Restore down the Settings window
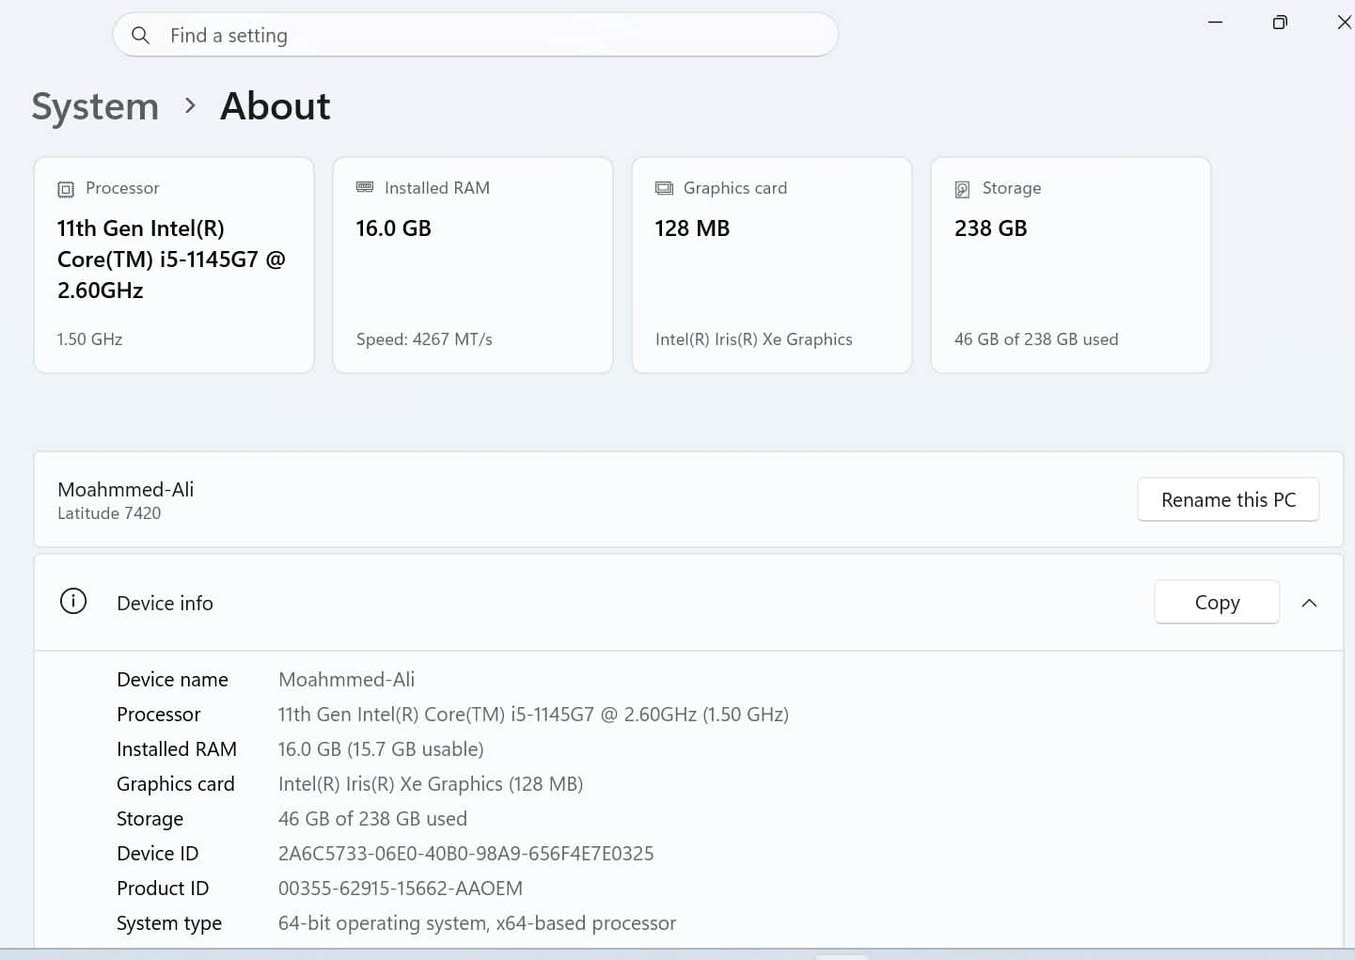Image resolution: width=1355 pixels, height=960 pixels. (1280, 22)
